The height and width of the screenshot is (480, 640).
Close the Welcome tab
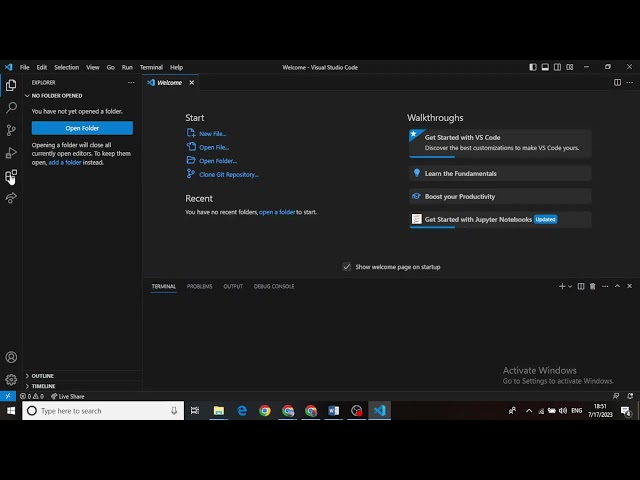(191, 82)
